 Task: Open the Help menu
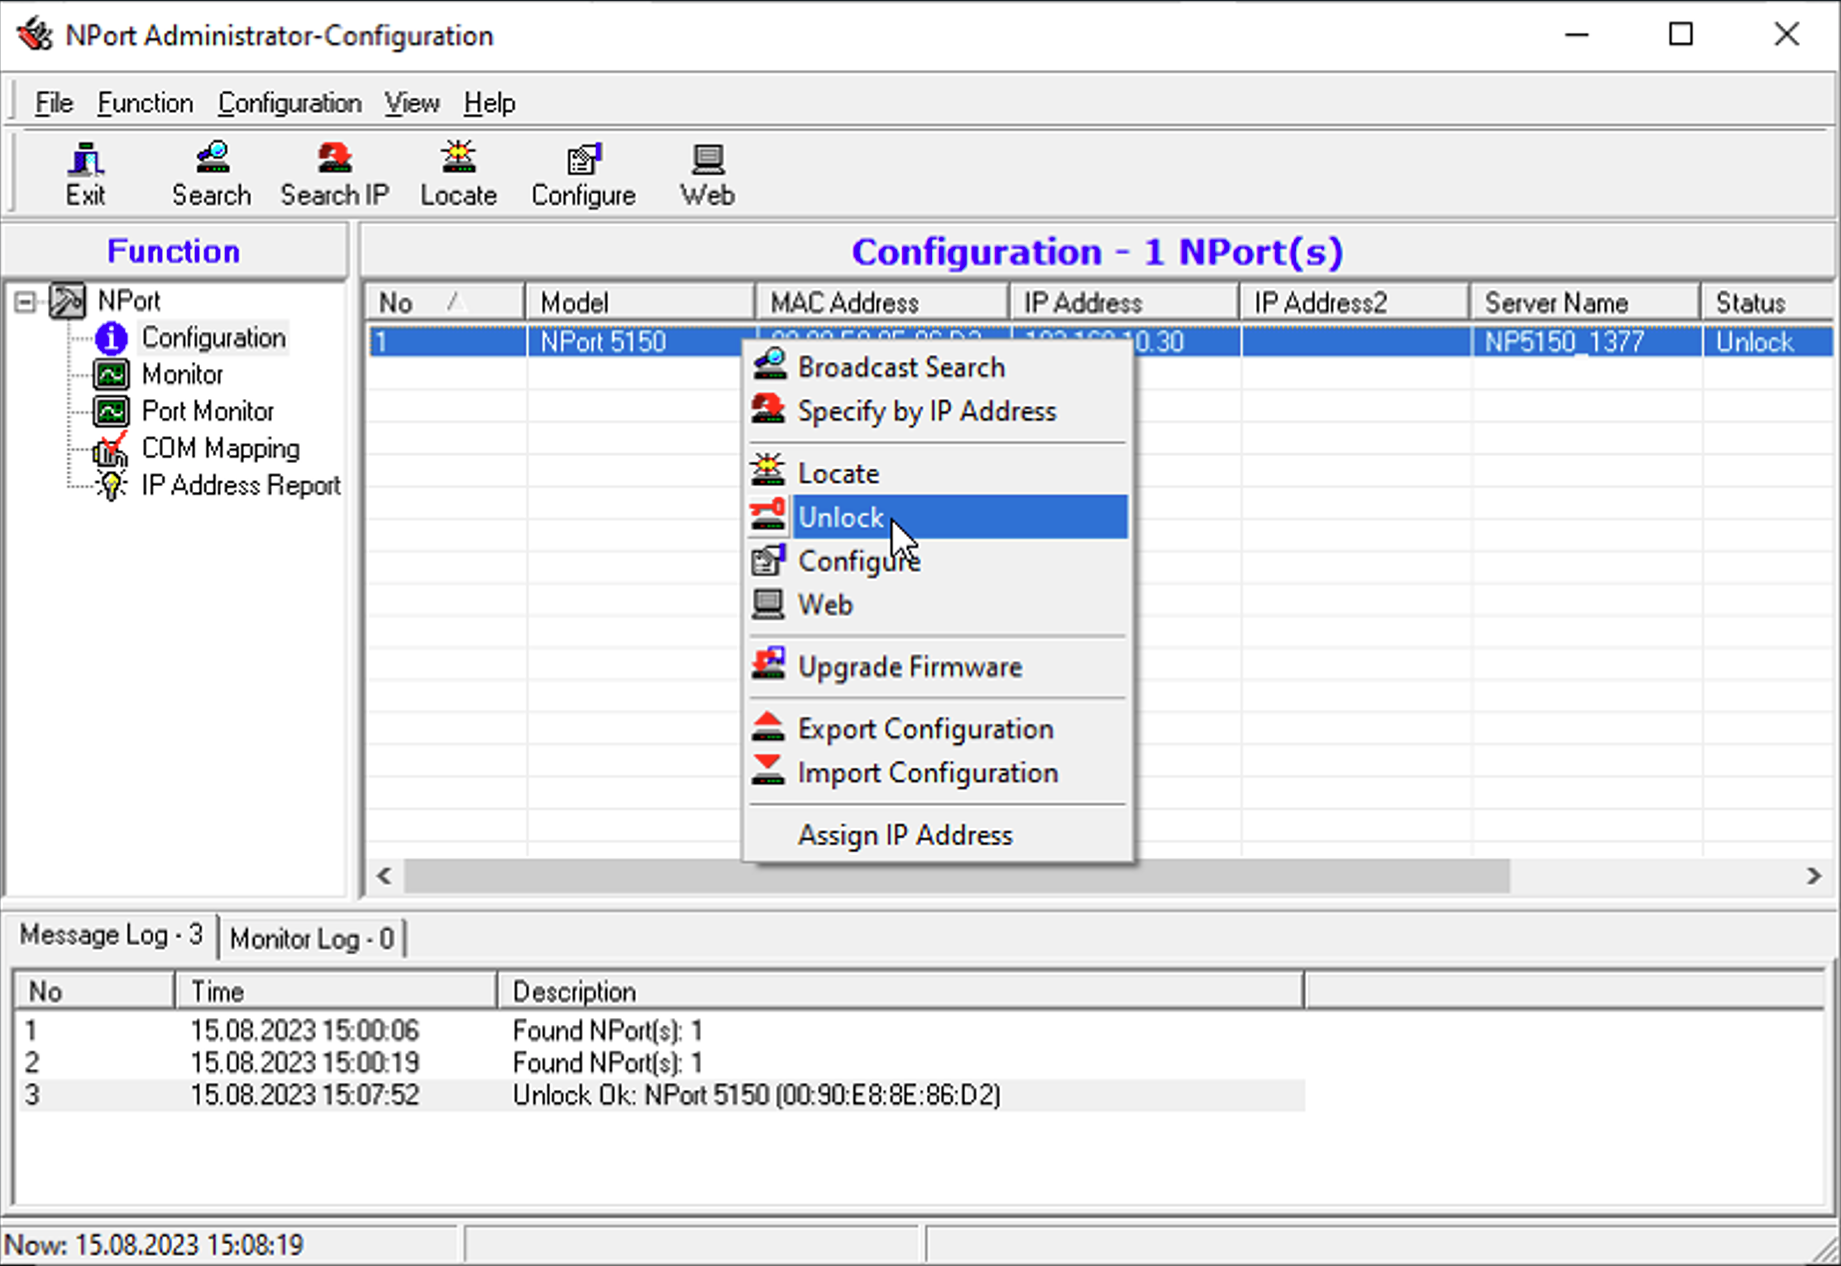coord(490,103)
